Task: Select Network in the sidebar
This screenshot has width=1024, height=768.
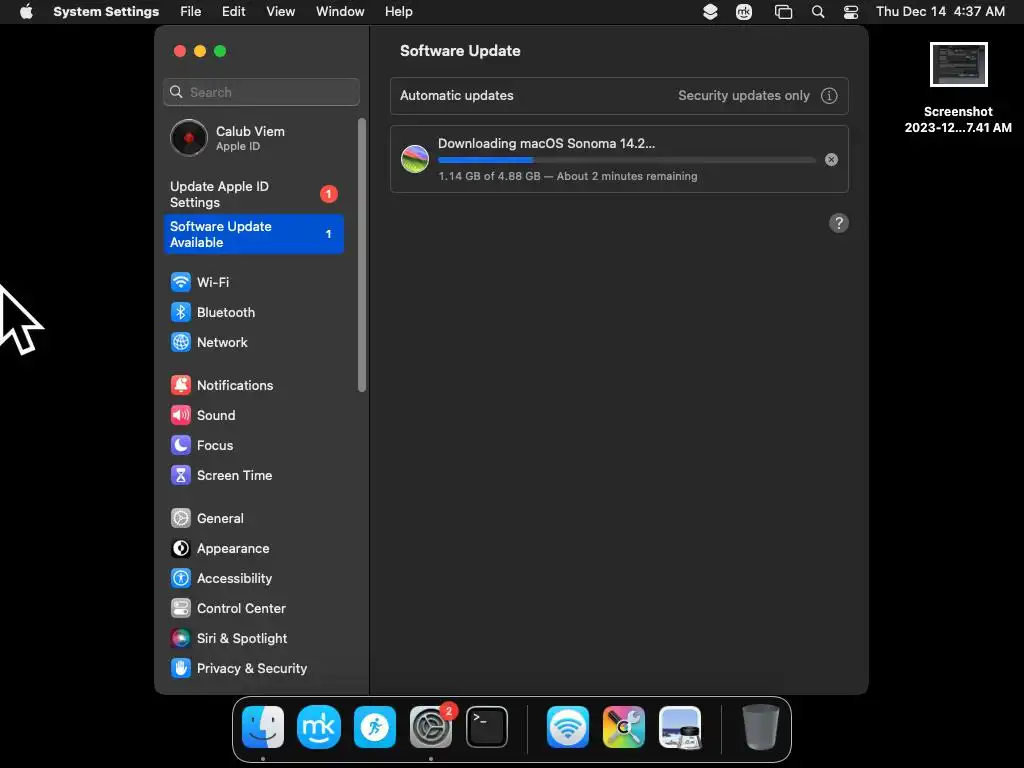Action: pyautogui.click(x=253, y=342)
